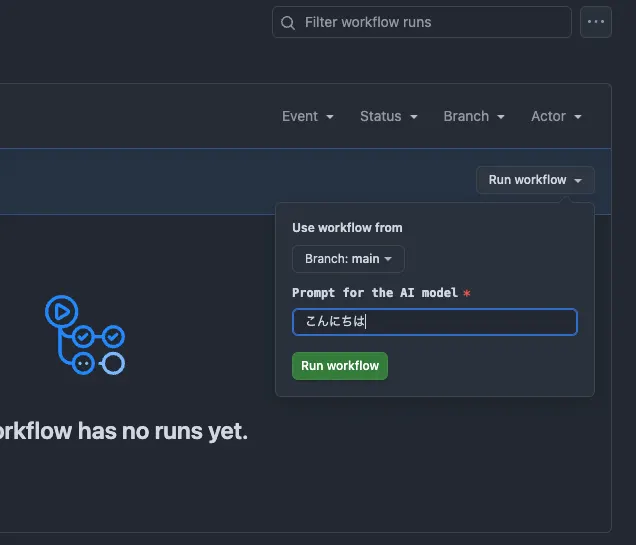This screenshot has height=545, width=636.
Task: Open the Branch filter dropdown in the header
Action: (474, 116)
